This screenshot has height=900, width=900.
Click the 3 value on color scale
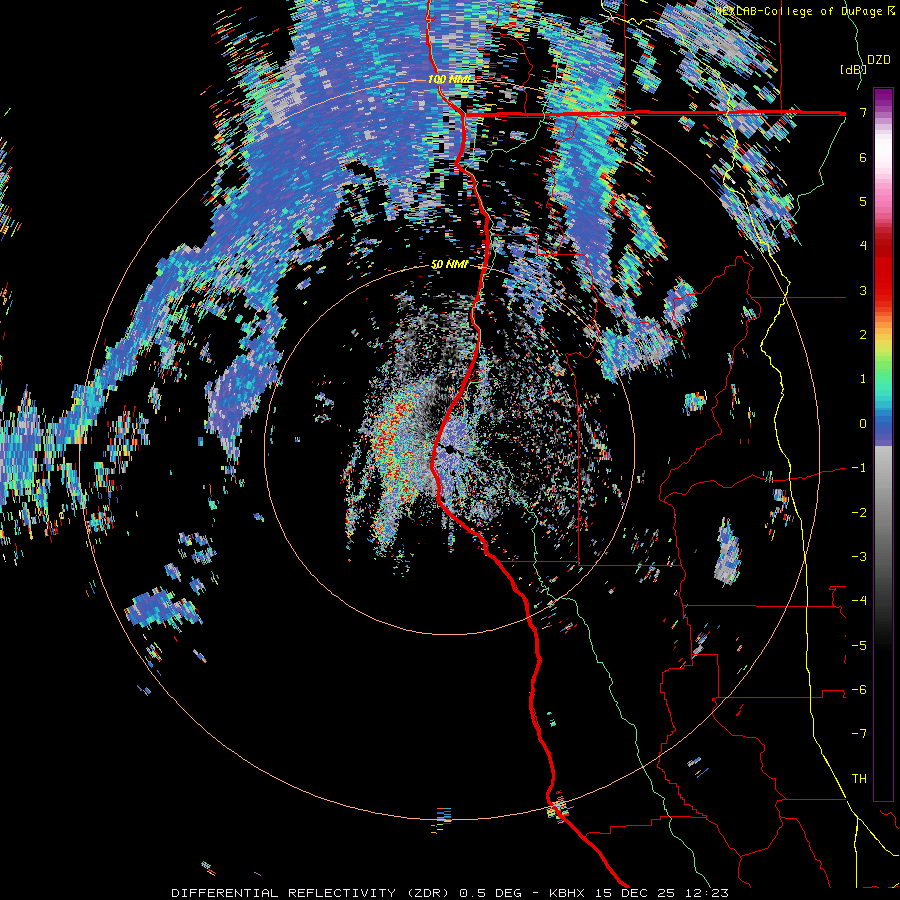863,290
